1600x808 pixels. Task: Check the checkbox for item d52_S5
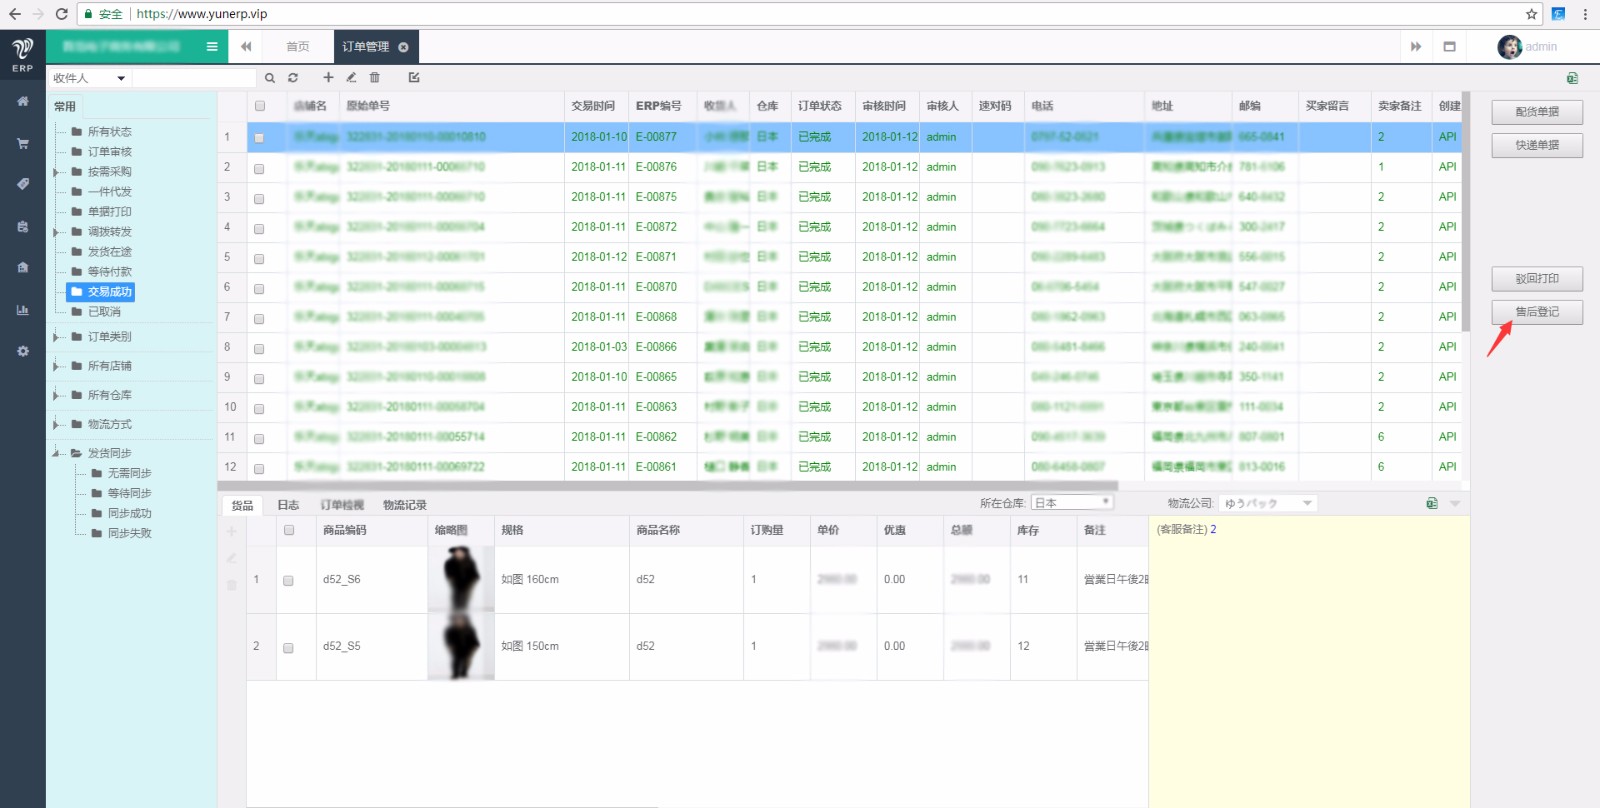pyautogui.click(x=288, y=648)
